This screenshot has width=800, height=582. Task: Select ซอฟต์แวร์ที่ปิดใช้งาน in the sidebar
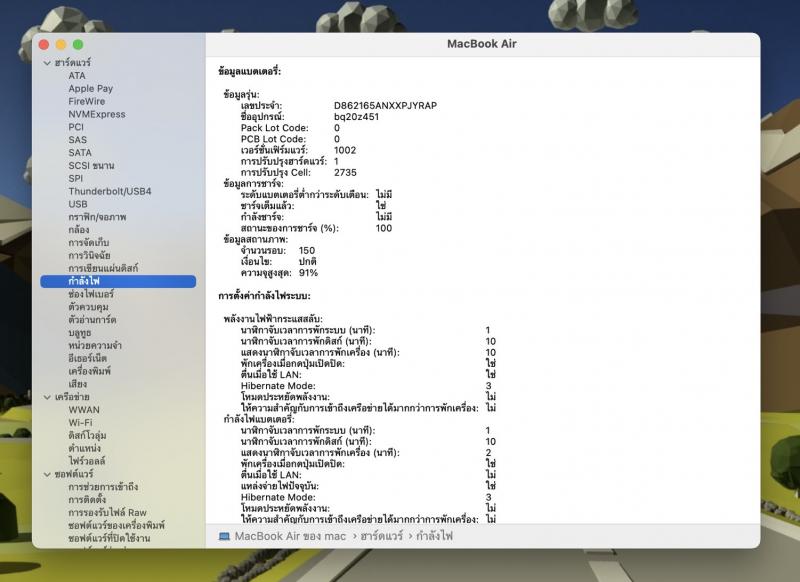click(x=109, y=538)
